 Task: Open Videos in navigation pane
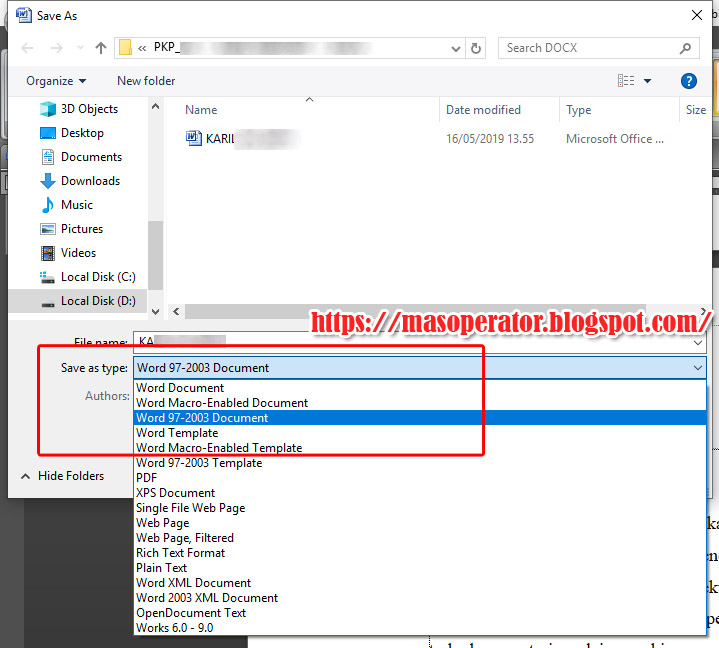(78, 253)
